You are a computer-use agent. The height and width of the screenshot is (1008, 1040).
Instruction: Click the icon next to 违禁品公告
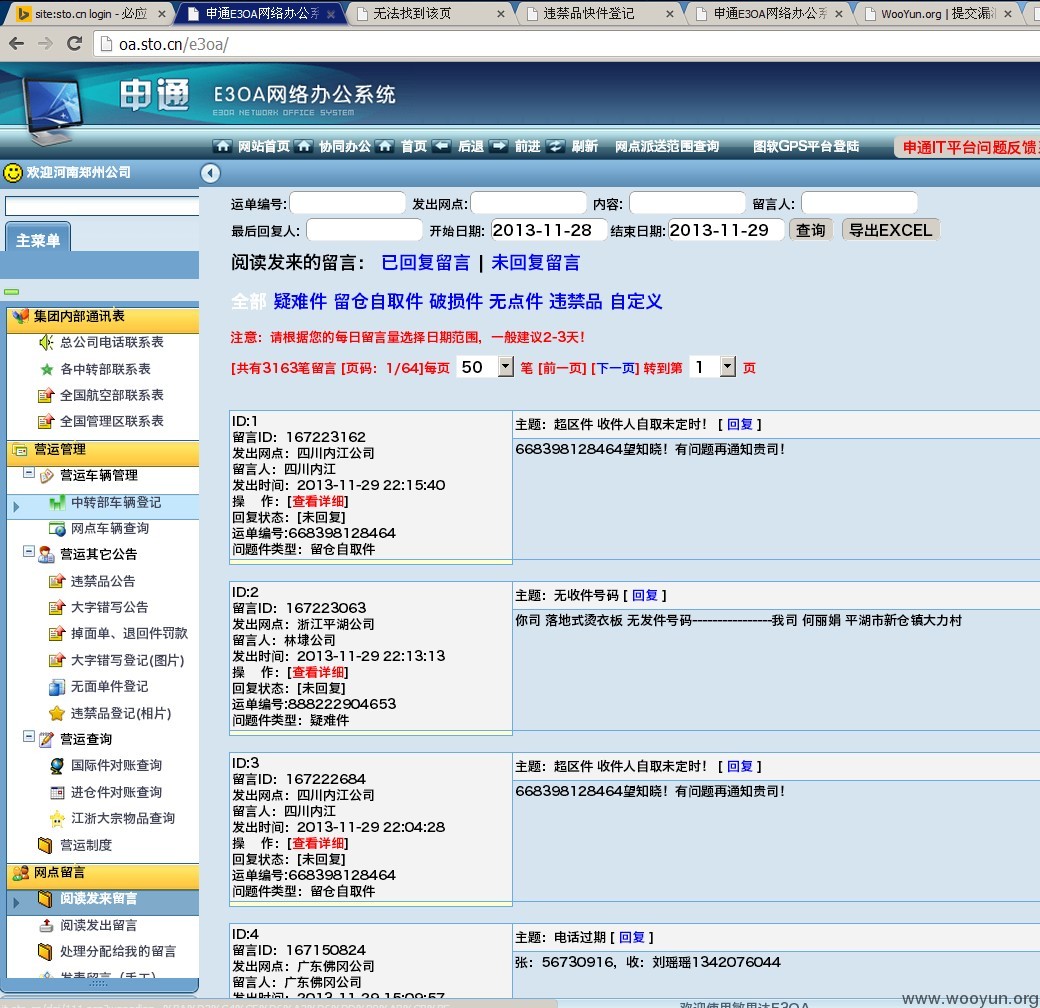coord(57,582)
